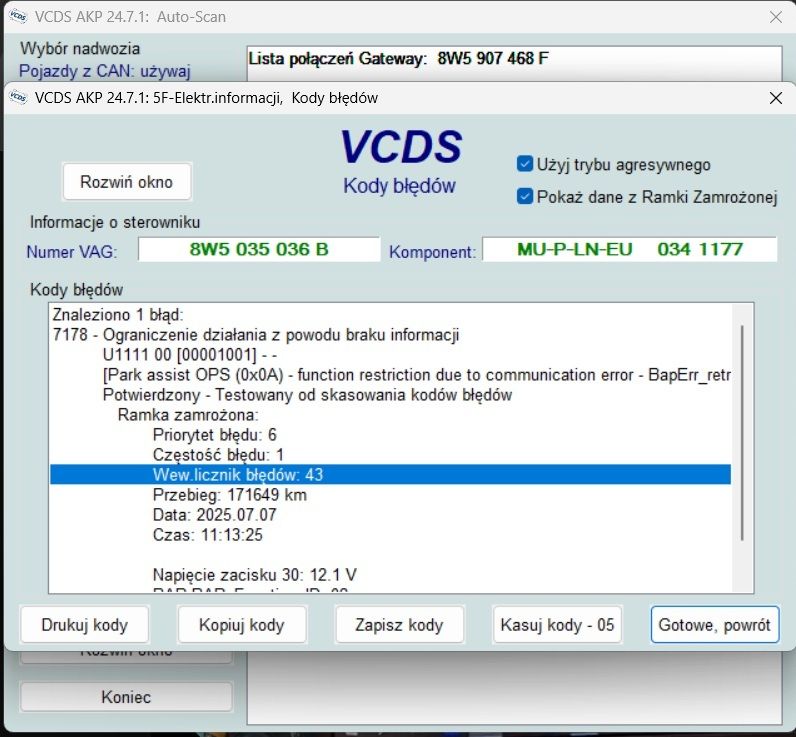The image size is (796, 737).
Task: Click 'Pojazdy z CAN: używaj' in Auto-Scan window
Action: pos(105,71)
